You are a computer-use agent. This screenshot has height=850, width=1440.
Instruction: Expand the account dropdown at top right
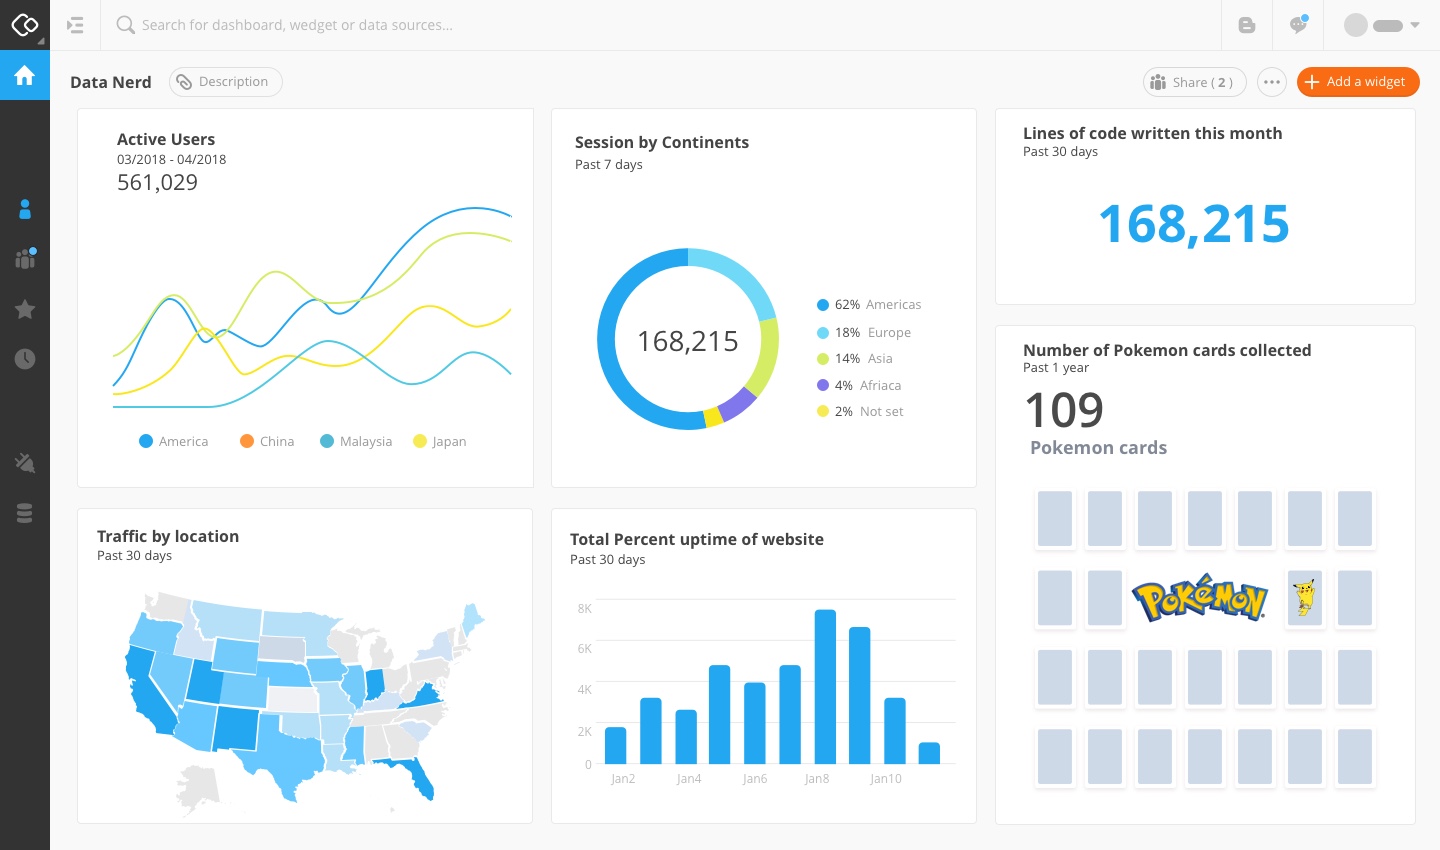coord(1413,24)
